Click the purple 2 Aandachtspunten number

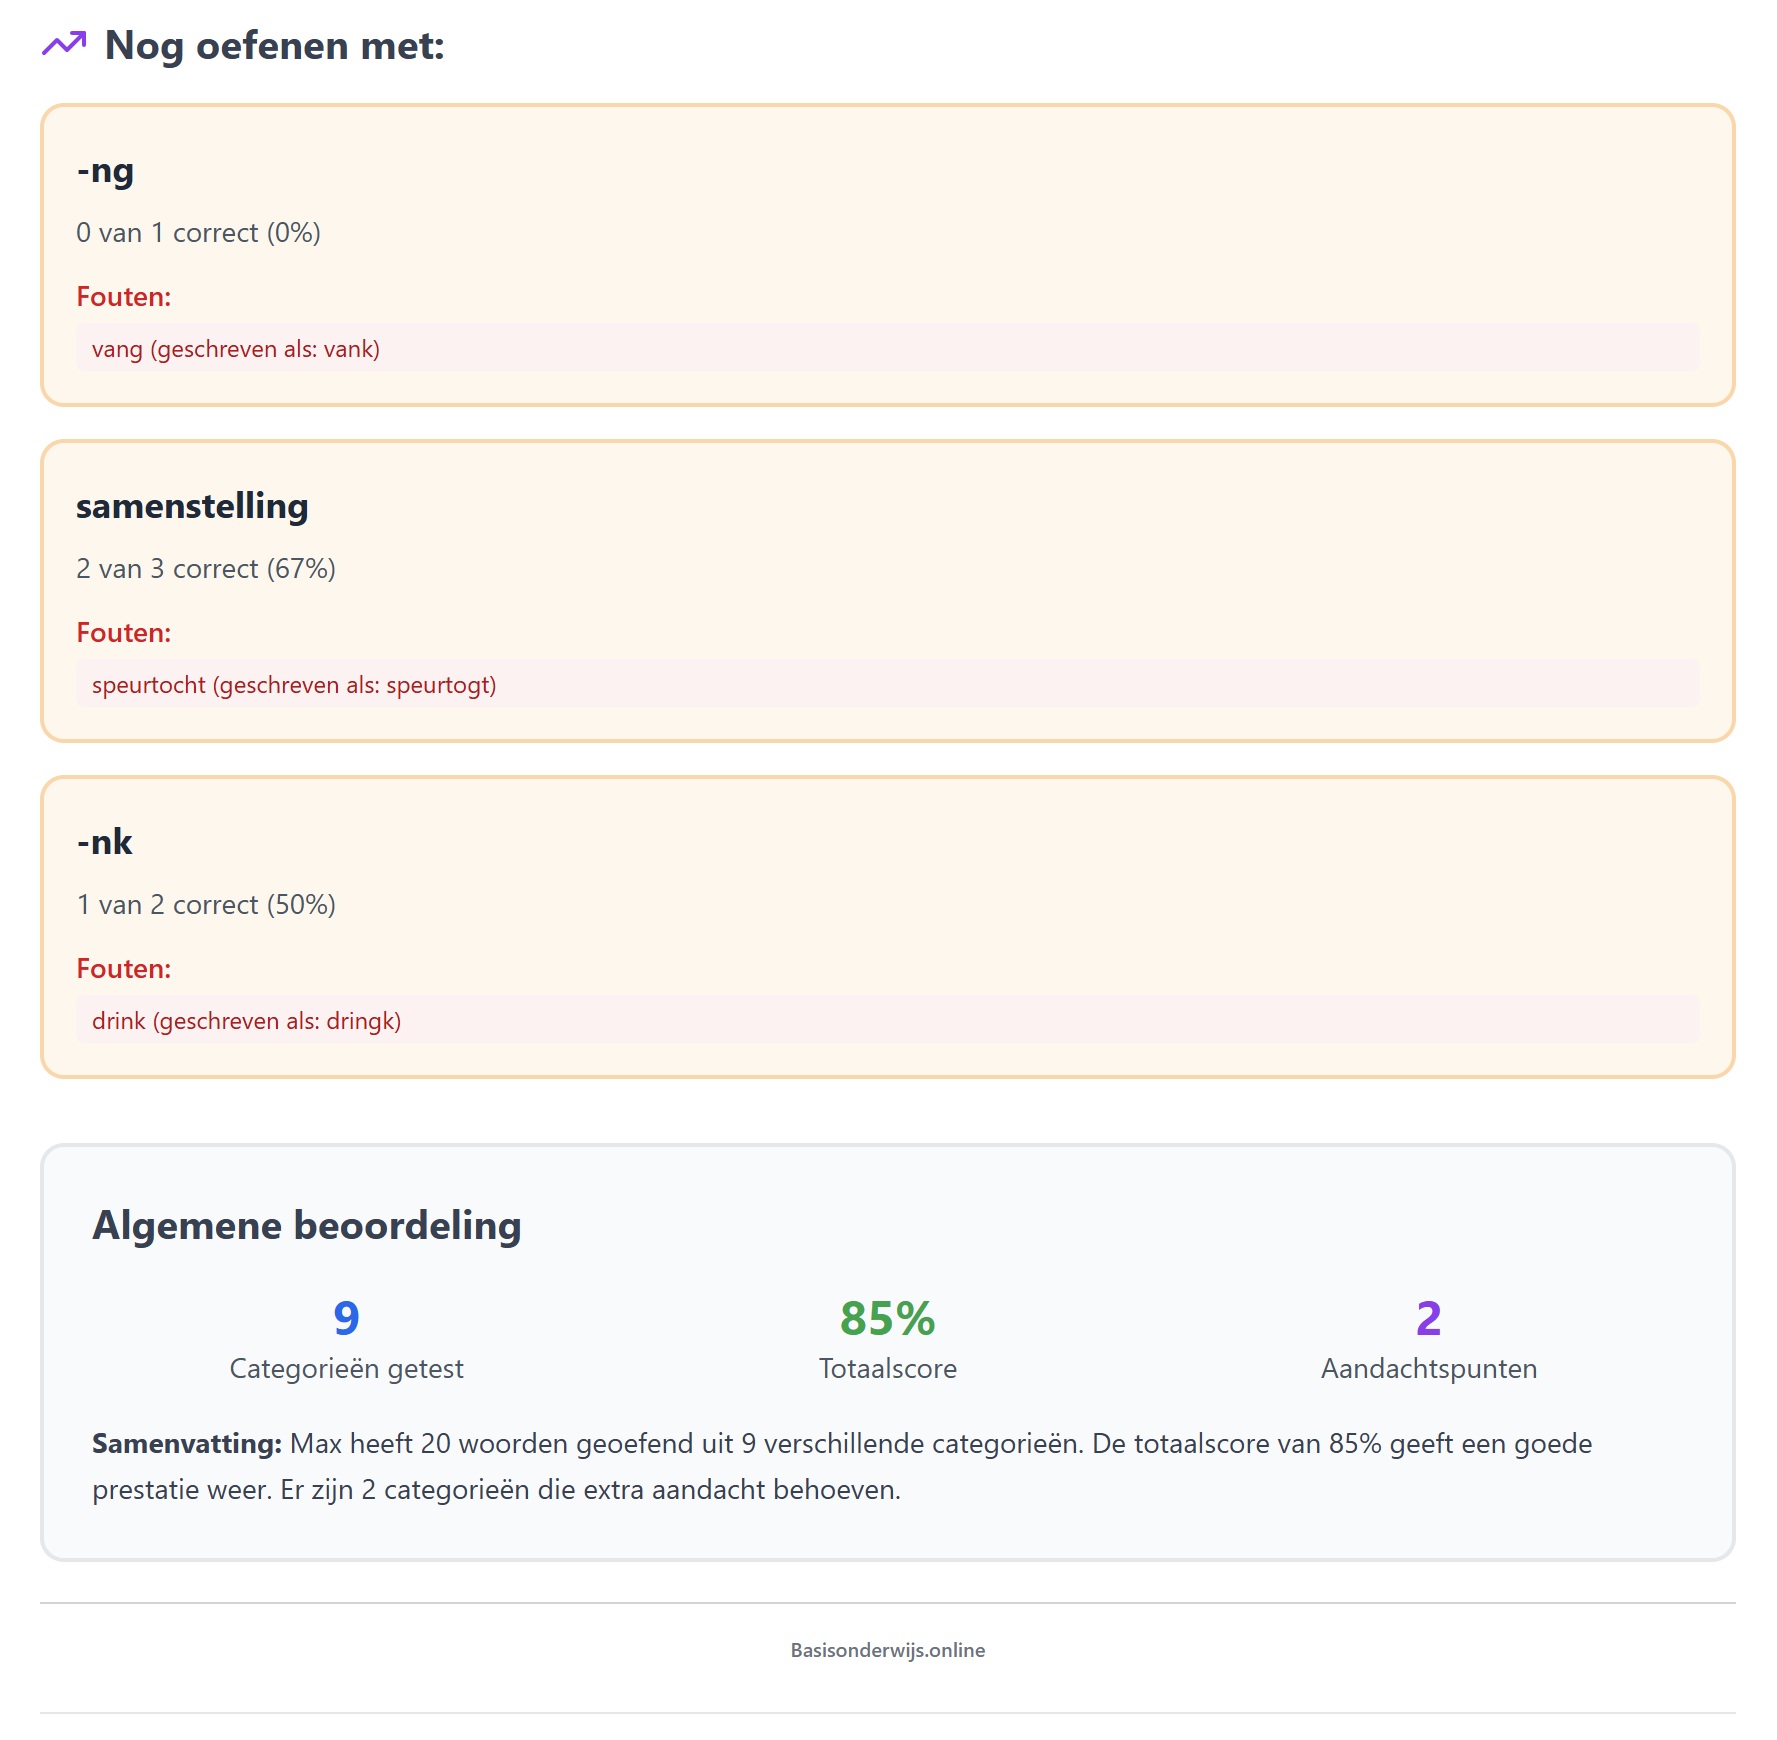tap(1429, 1319)
